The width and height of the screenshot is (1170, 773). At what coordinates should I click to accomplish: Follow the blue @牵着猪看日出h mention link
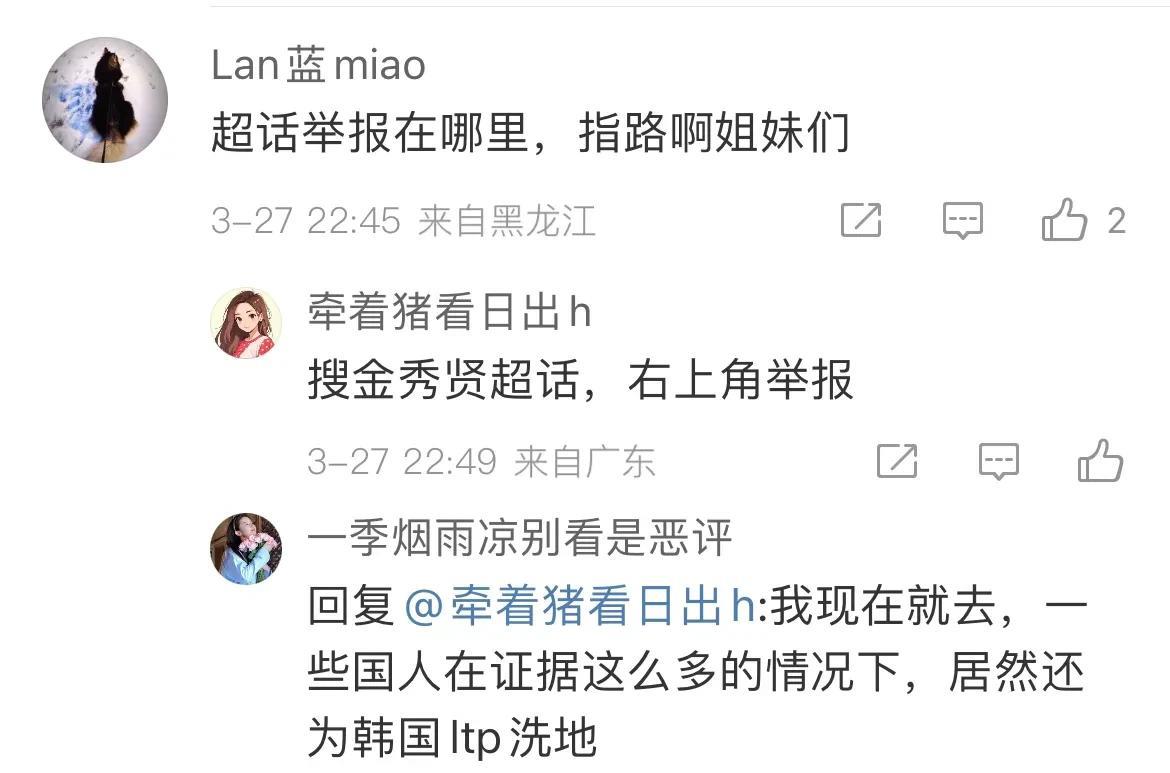pos(580,605)
